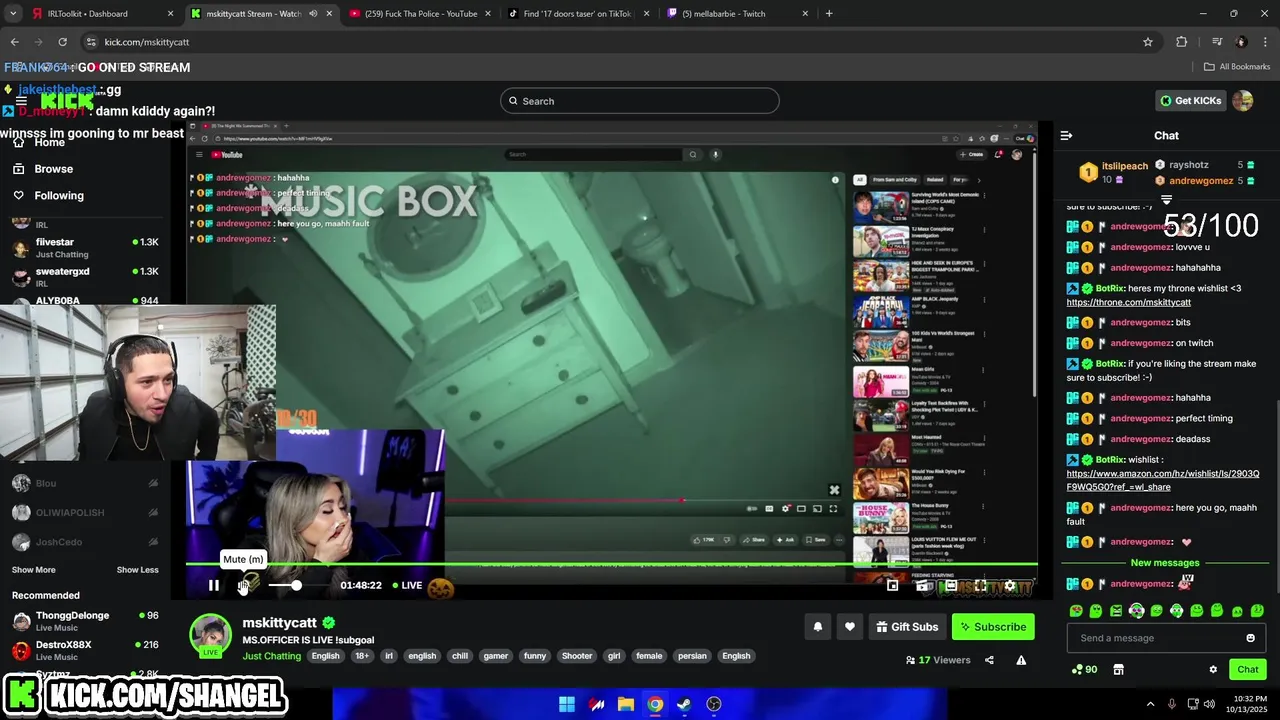Click Show More in sidebar
Viewport: 1280px width, 720px height.
(x=33, y=570)
